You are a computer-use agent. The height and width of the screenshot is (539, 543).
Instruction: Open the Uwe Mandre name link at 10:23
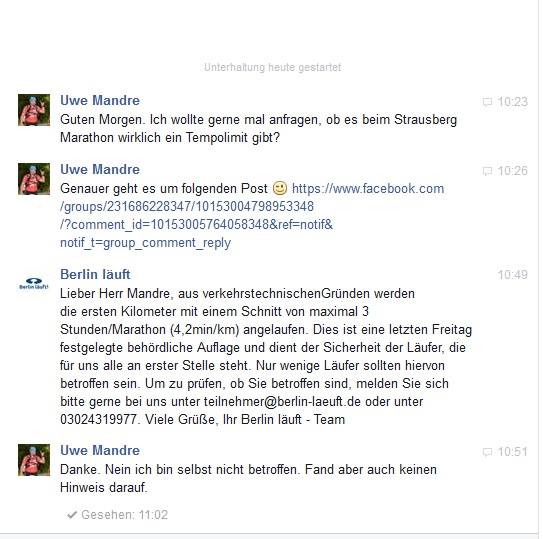click(100, 100)
